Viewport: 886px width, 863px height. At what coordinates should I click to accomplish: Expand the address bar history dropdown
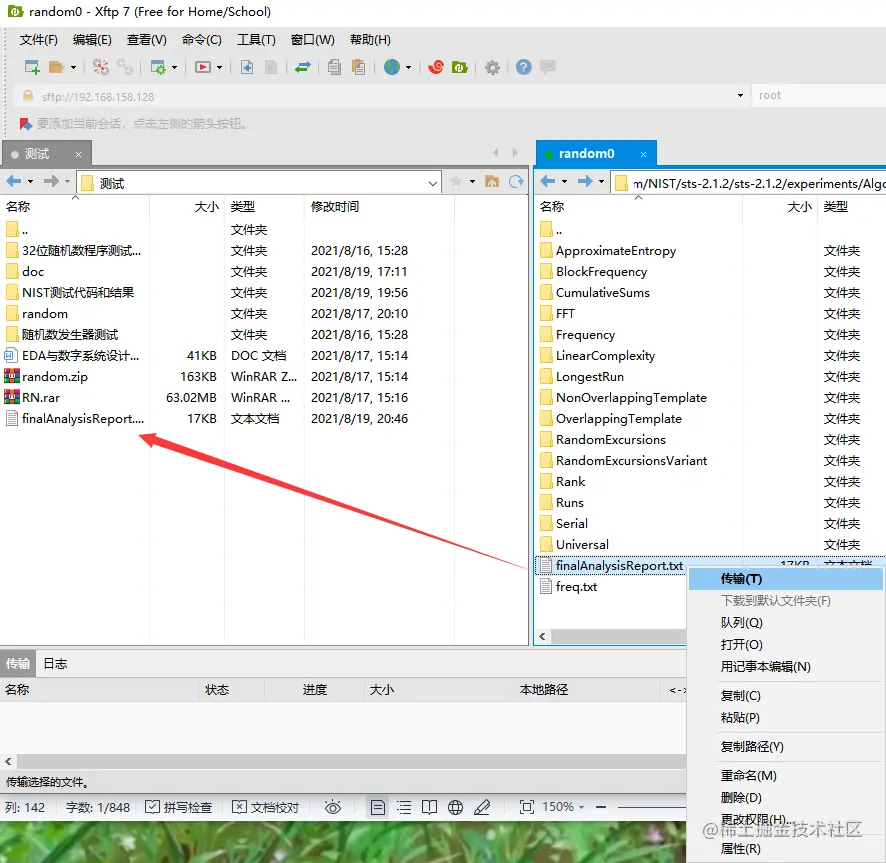tap(740, 96)
